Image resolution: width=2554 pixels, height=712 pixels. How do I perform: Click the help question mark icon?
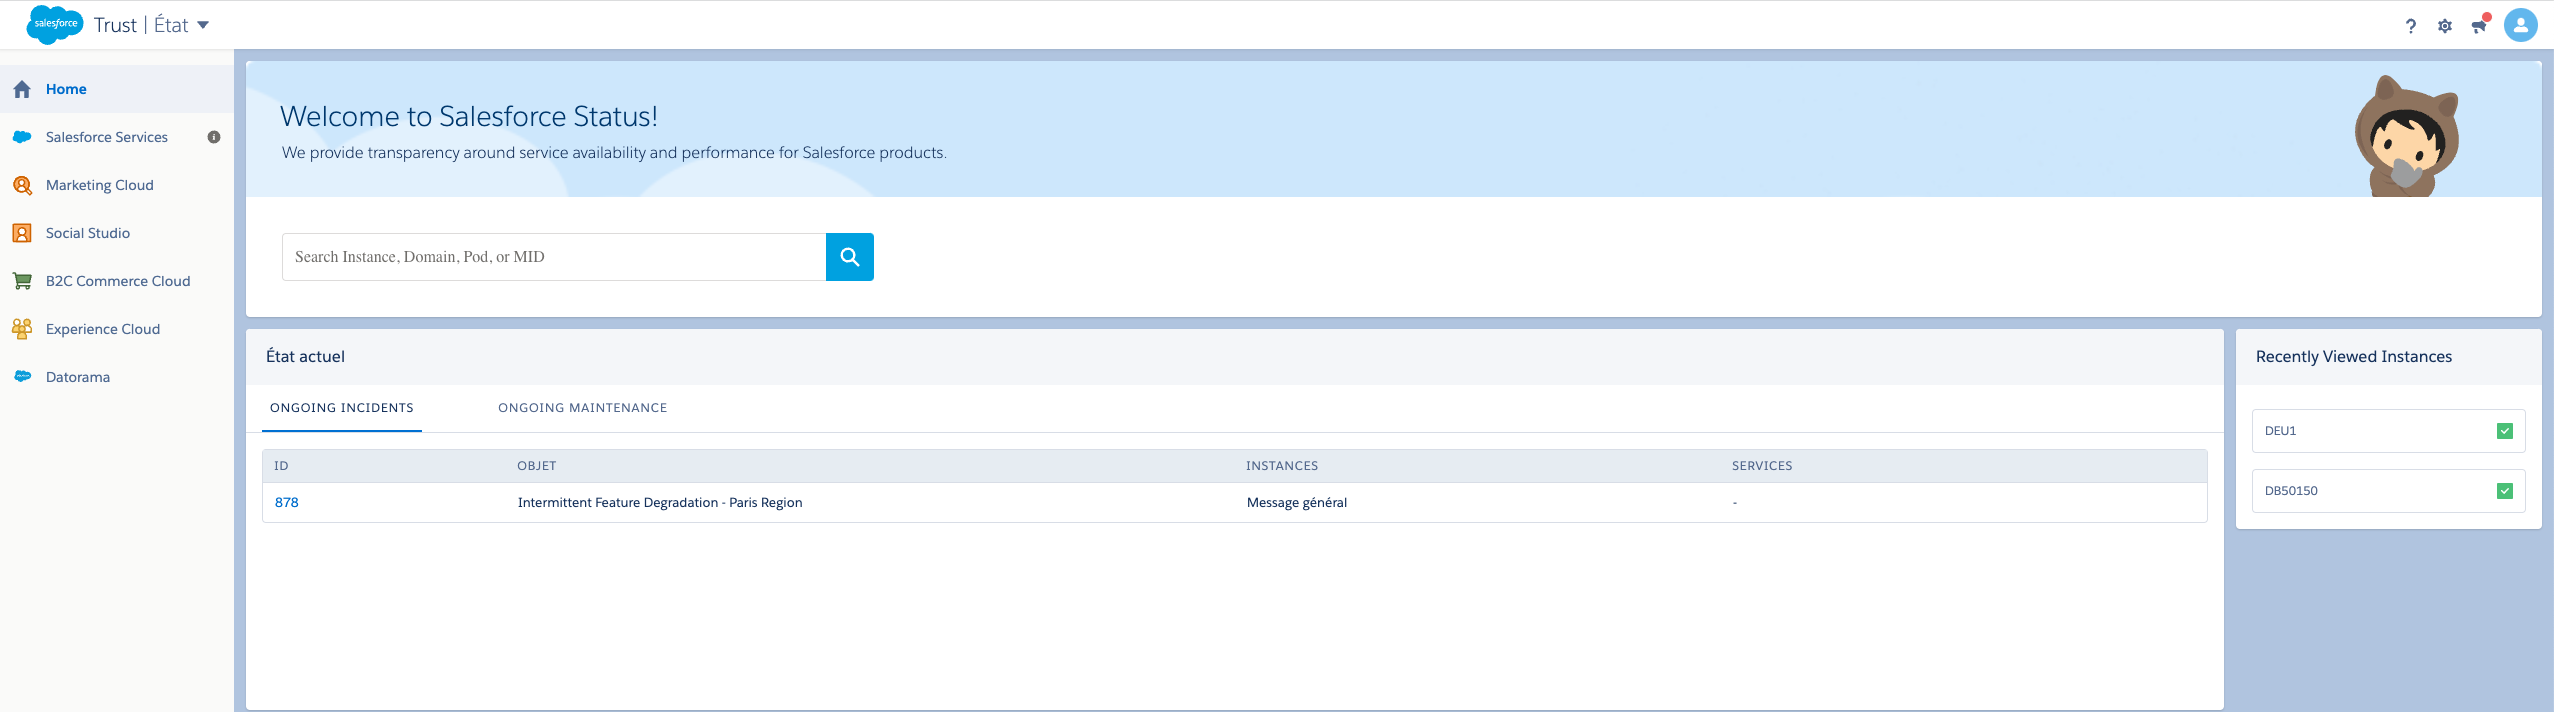click(x=2411, y=26)
